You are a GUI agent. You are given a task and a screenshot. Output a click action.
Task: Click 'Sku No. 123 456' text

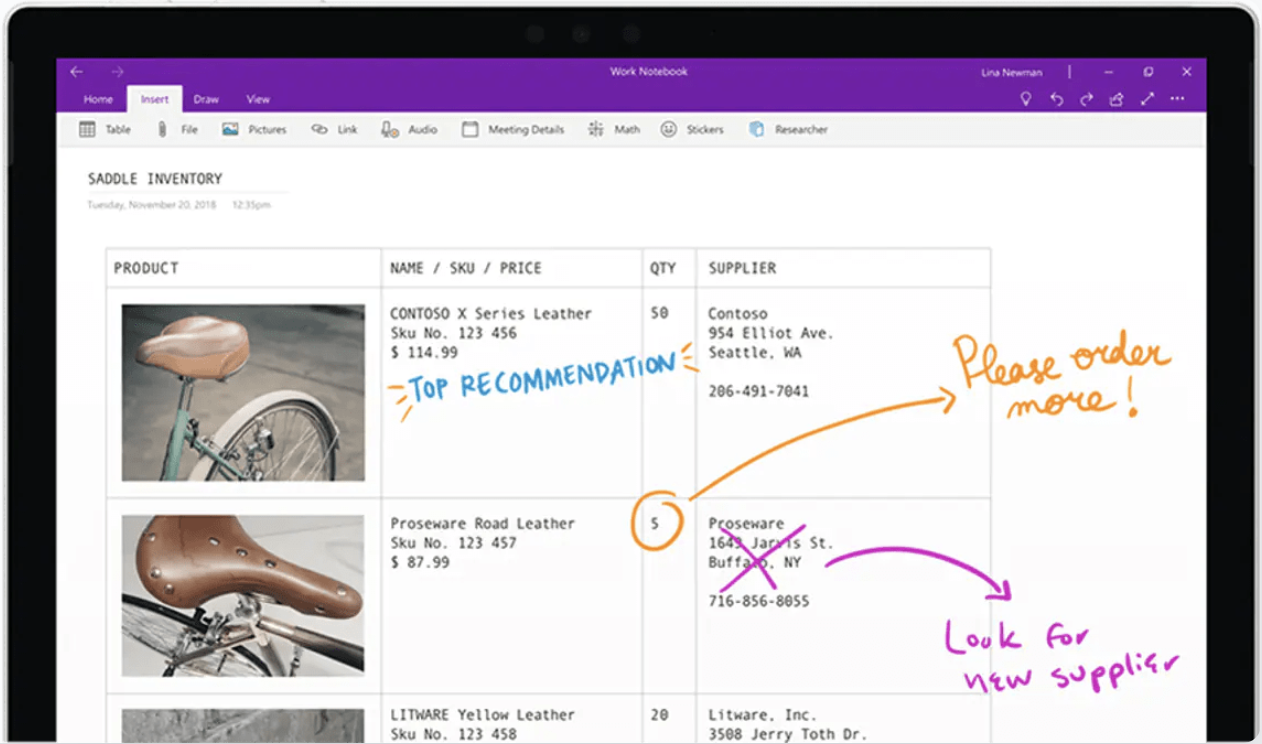tap(453, 333)
